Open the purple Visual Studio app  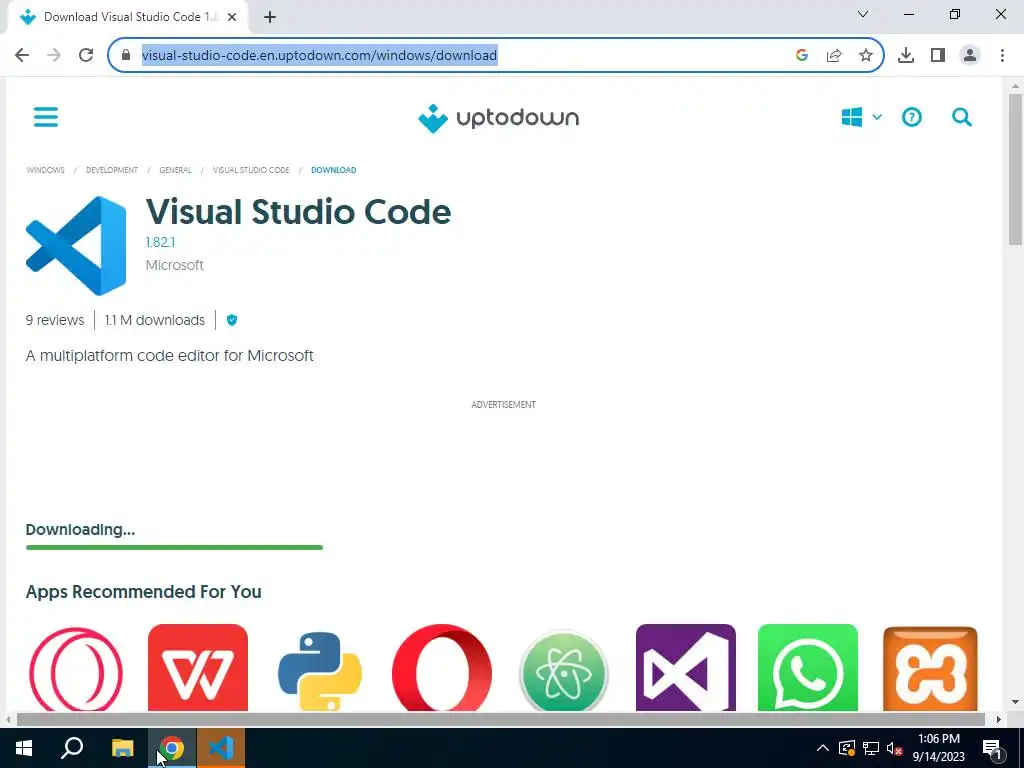(x=686, y=667)
